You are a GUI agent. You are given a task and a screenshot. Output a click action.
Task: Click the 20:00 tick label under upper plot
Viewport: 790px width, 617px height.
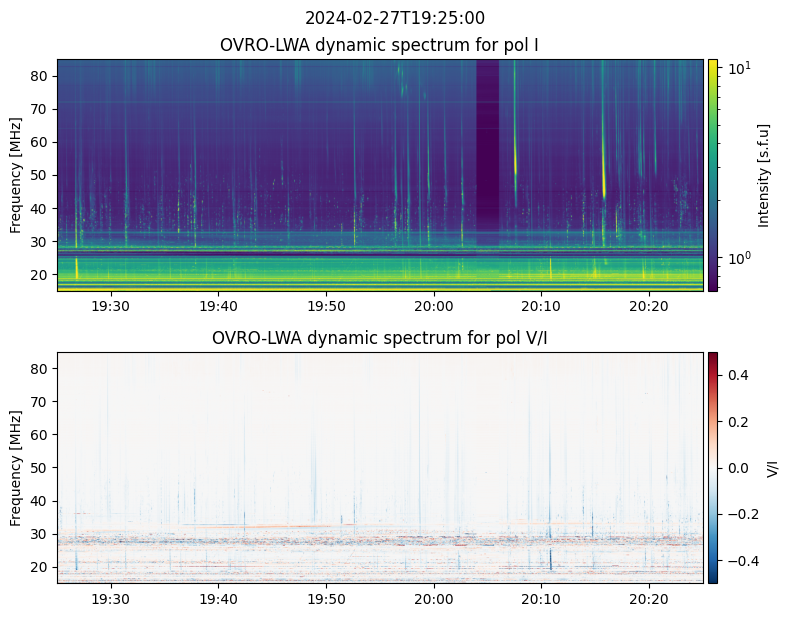tap(434, 306)
